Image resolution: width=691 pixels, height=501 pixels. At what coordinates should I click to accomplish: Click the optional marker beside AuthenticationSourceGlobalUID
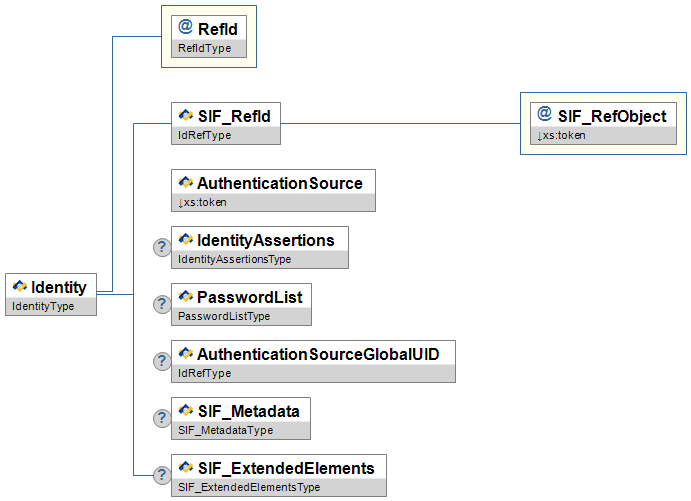coord(160,361)
